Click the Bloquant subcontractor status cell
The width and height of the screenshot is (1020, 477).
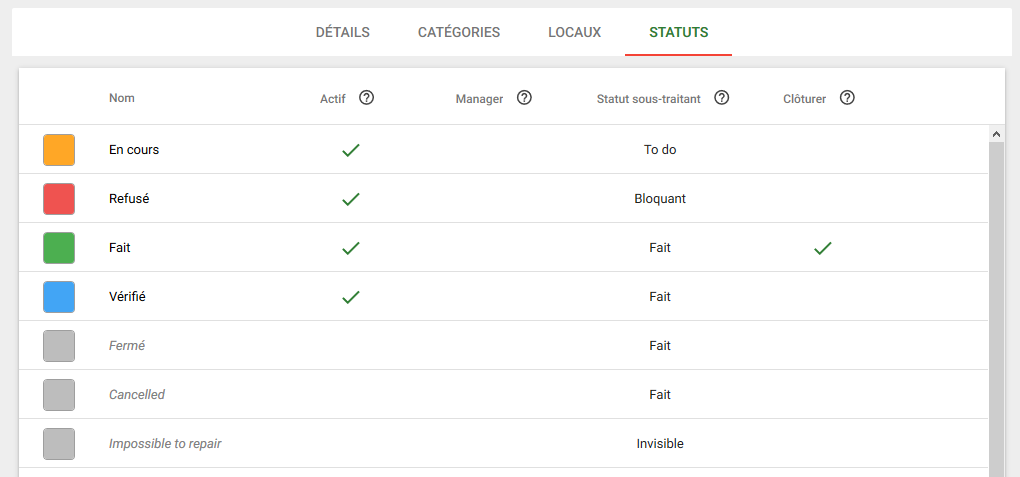pos(660,198)
